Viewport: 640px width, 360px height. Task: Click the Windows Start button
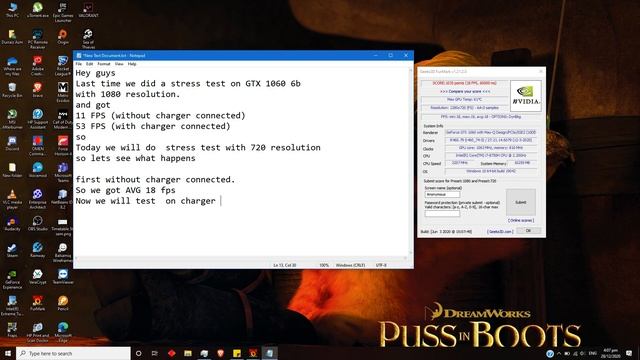pos(8,353)
